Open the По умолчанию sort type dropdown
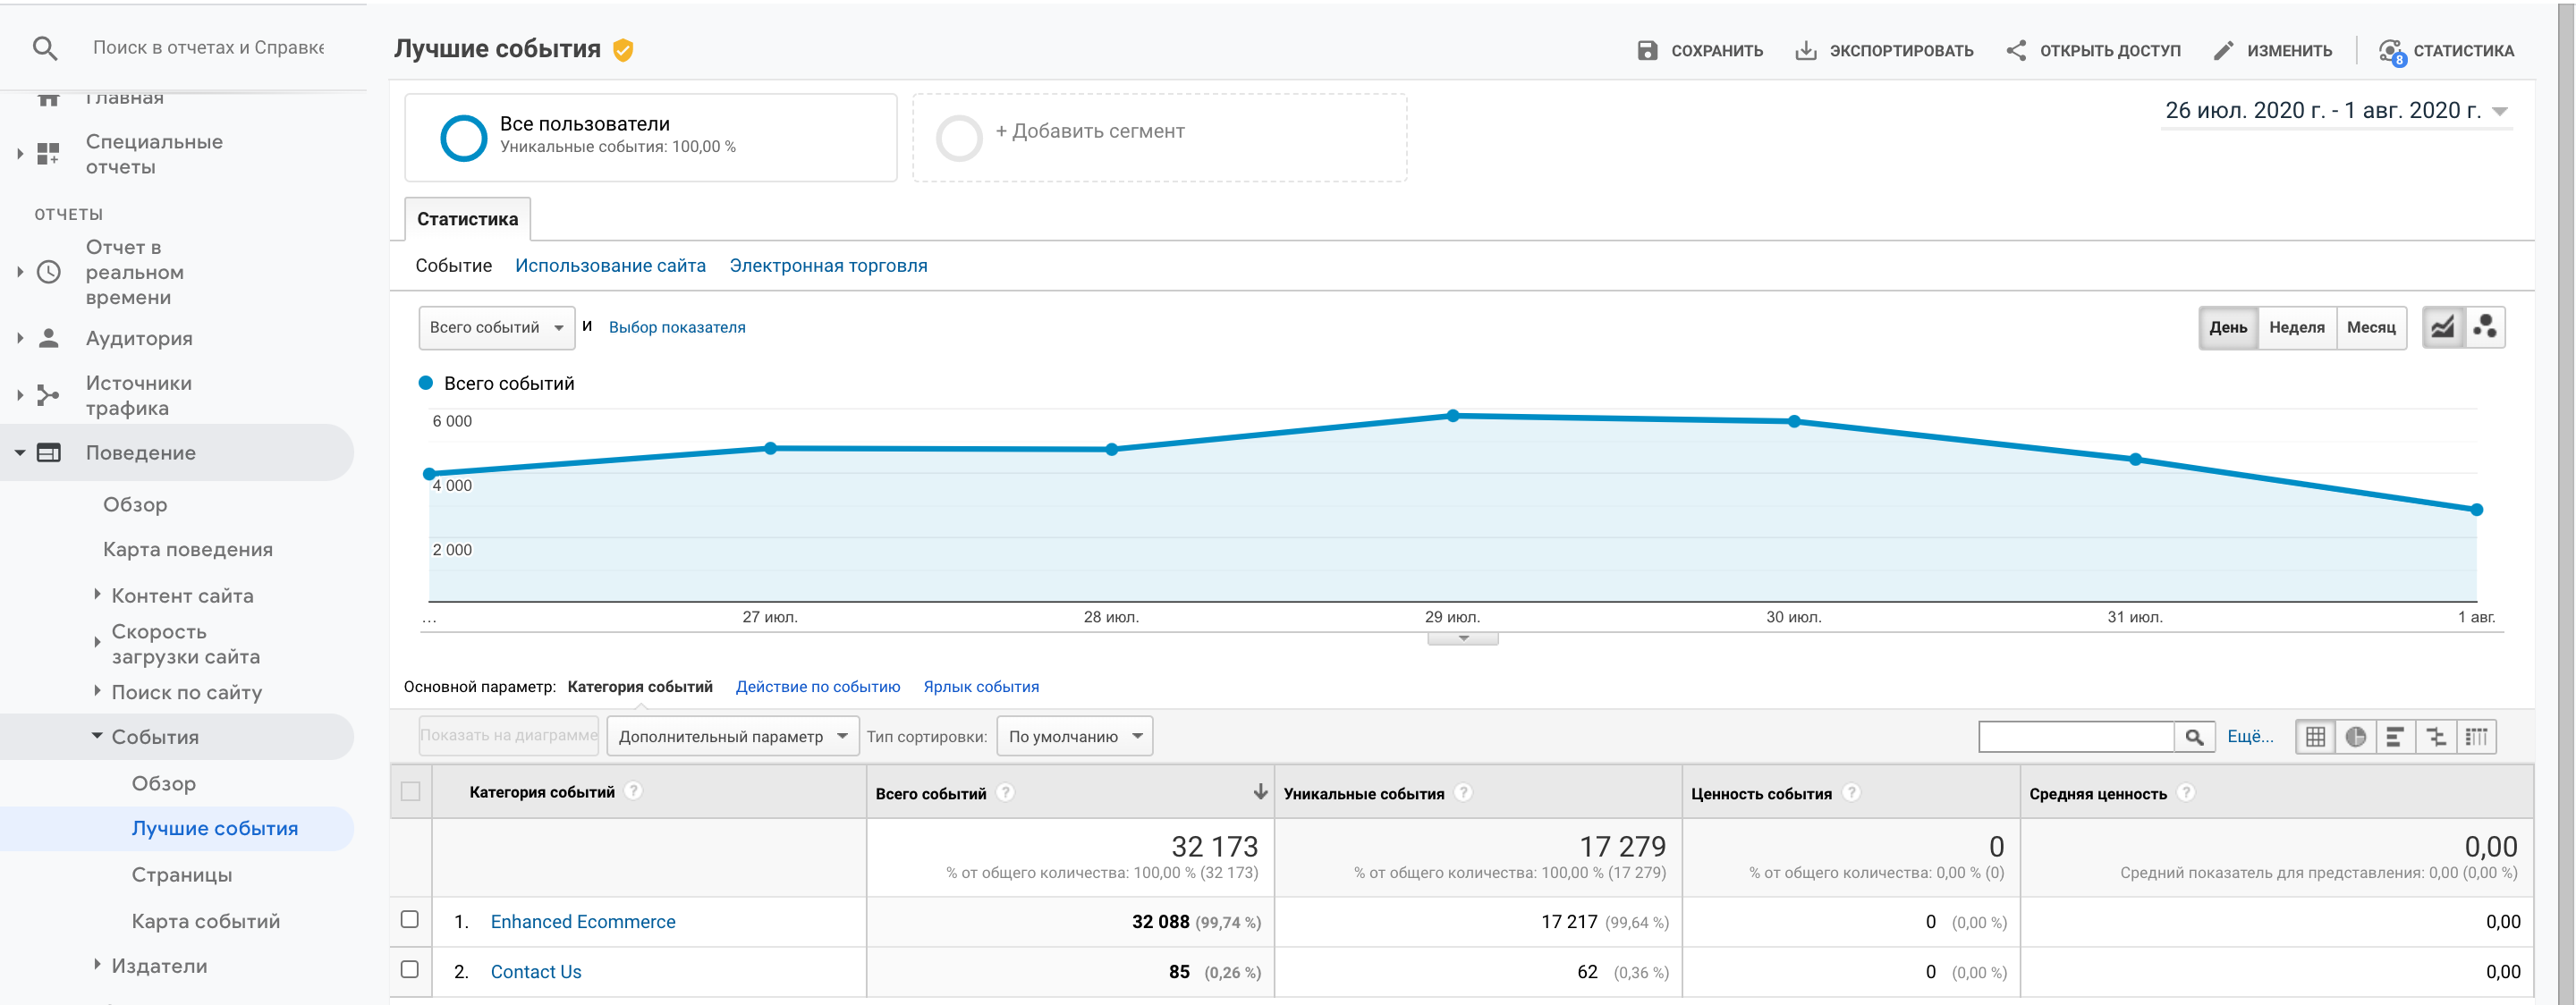Screen dimensions: 2576x1005 (1075, 736)
